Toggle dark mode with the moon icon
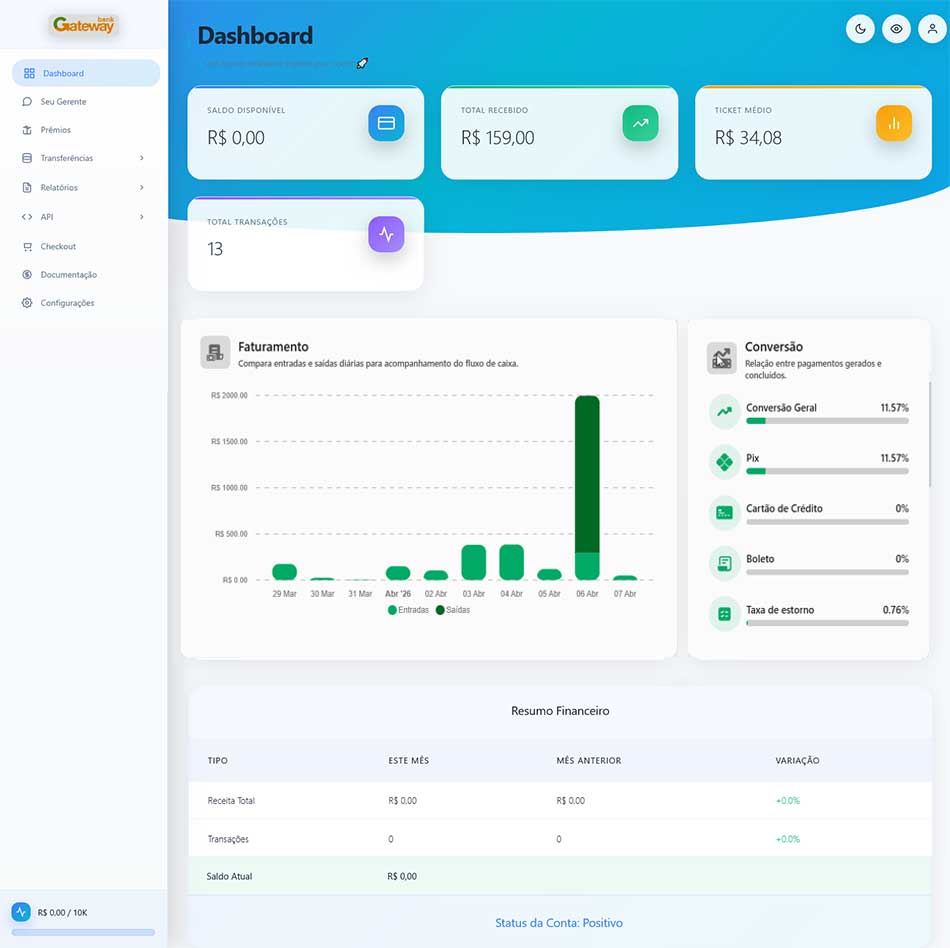This screenshot has height=948, width=950. click(860, 29)
